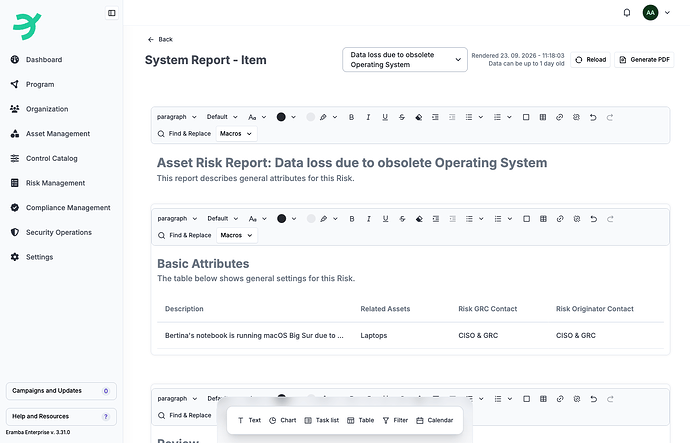Undo in the Asset Risk Report toolbar
This screenshot has height=443, width=690.
pos(593,117)
